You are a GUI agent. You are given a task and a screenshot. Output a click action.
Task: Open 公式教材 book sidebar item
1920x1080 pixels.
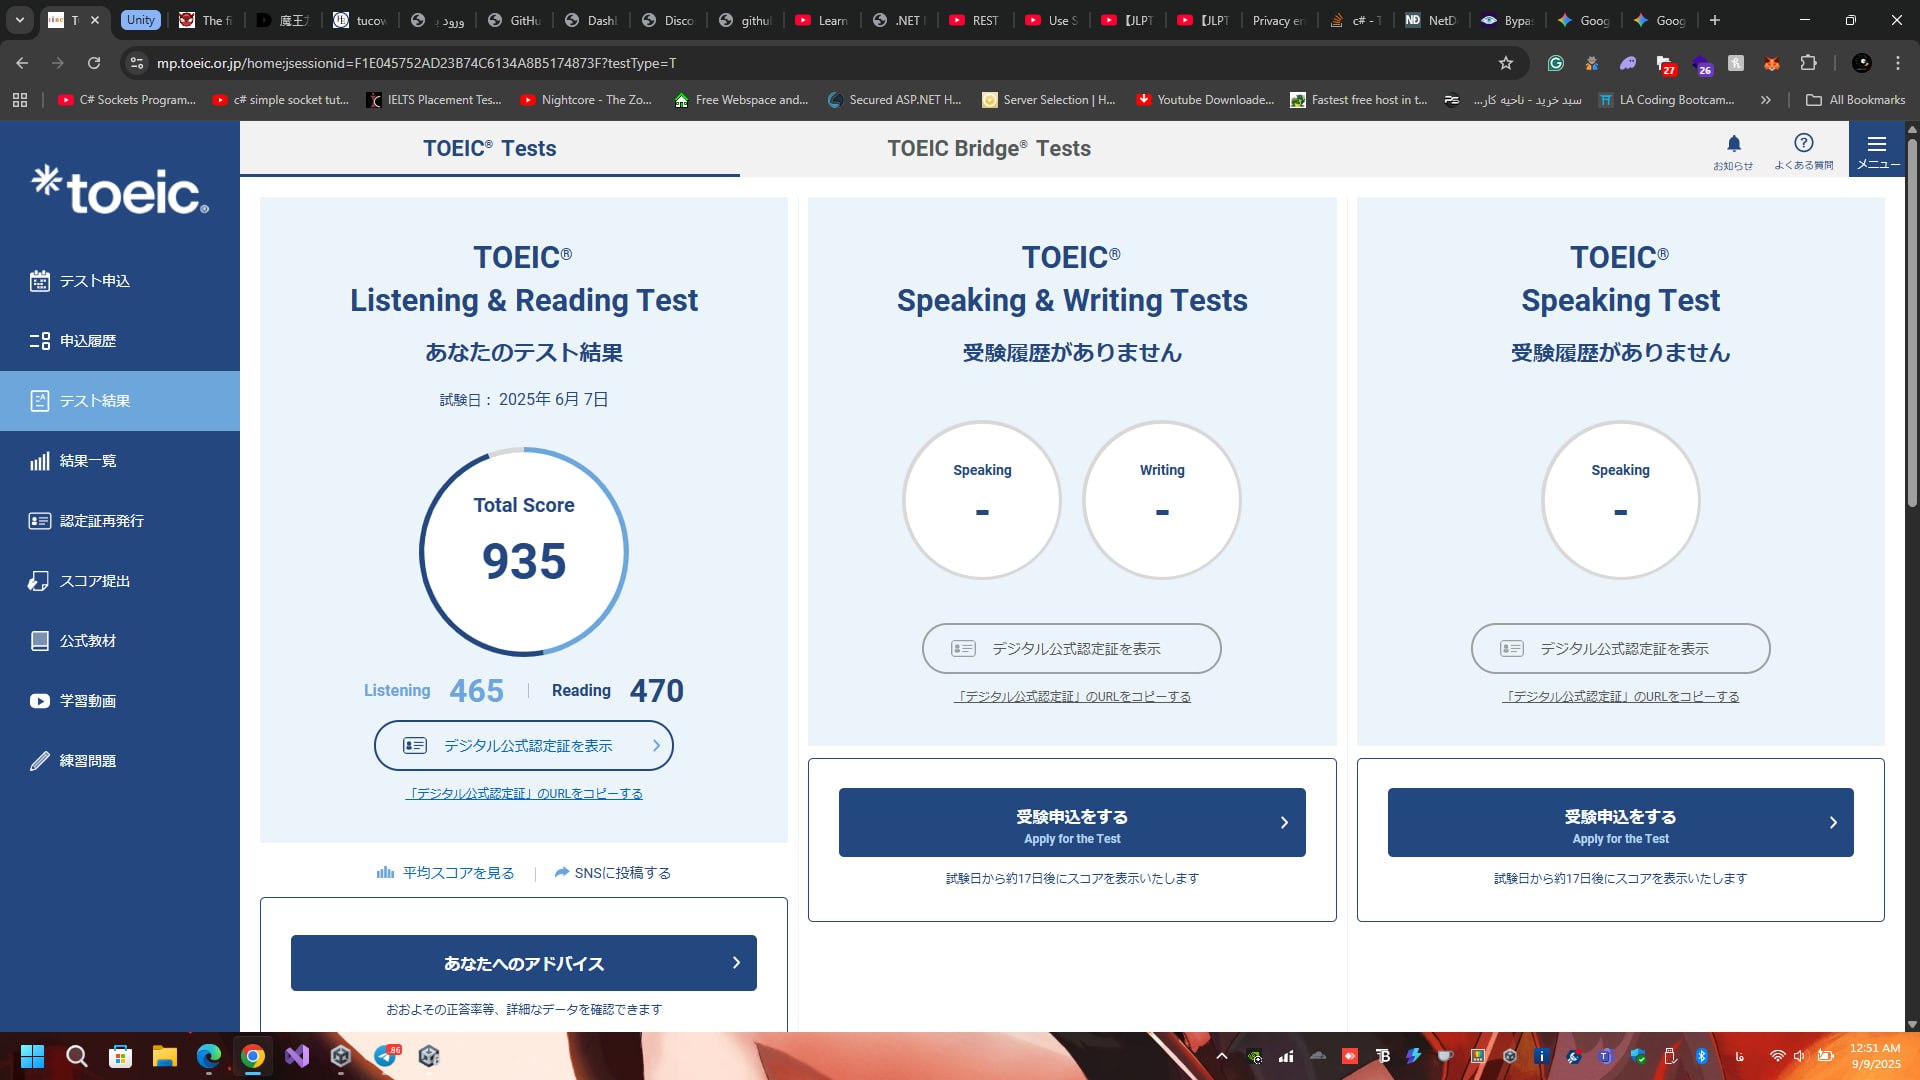pyautogui.click(x=87, y=641)
